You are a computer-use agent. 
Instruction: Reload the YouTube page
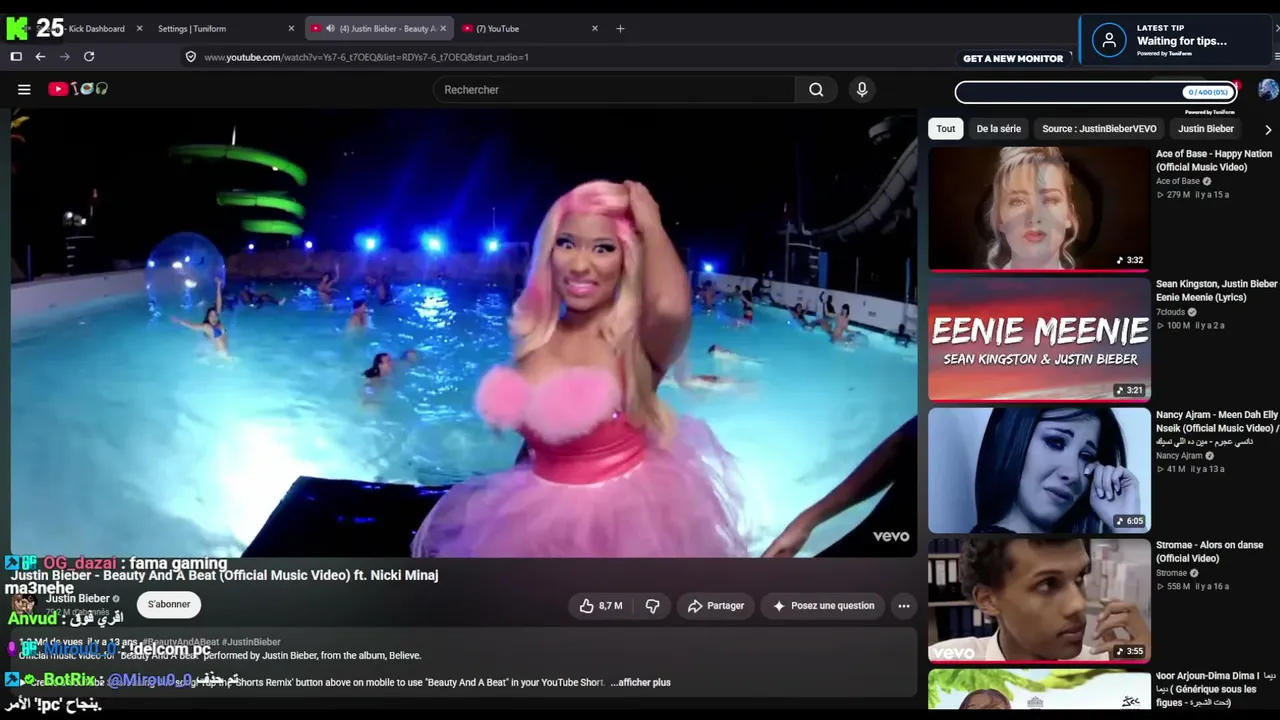89,57
